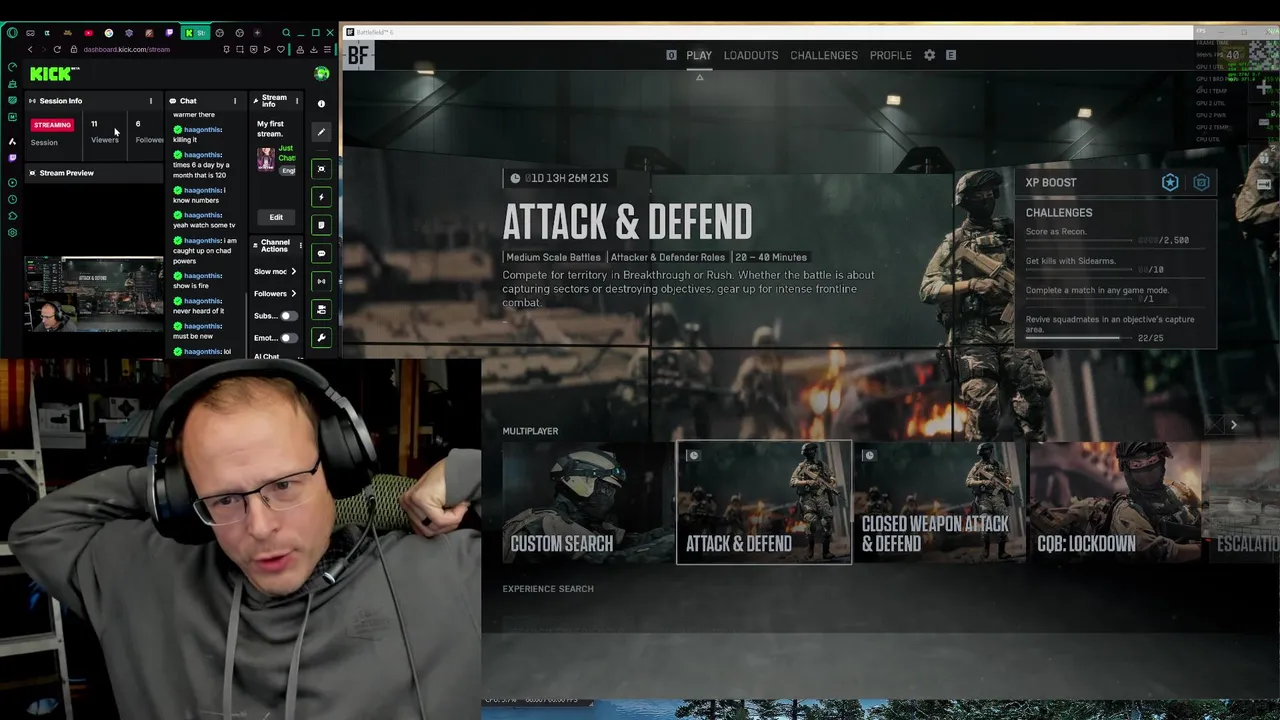The height and width of the screenshot is (720, 1280).
Task: Open Chat panel three-dot menu
Action: coord(235,101)
